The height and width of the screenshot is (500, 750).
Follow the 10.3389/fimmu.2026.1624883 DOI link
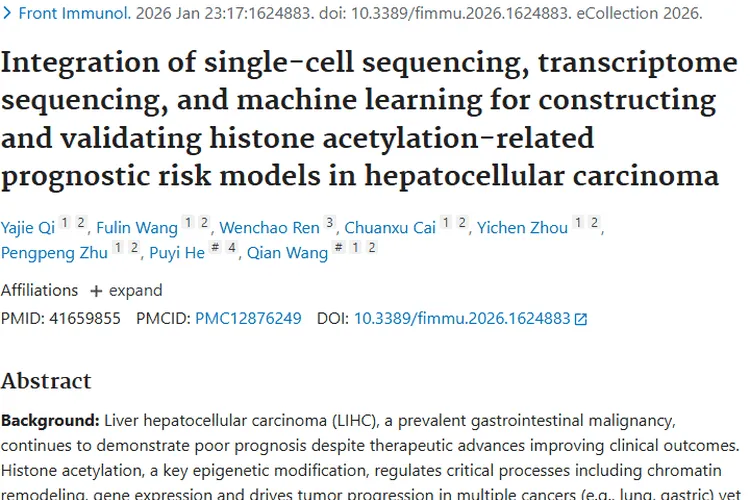click(461, 319)
